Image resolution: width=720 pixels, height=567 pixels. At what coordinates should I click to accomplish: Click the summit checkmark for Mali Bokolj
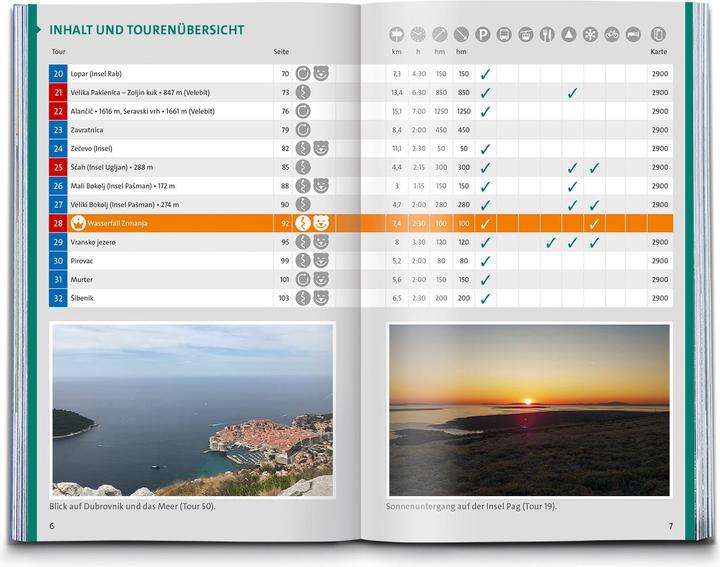point(572,186)
